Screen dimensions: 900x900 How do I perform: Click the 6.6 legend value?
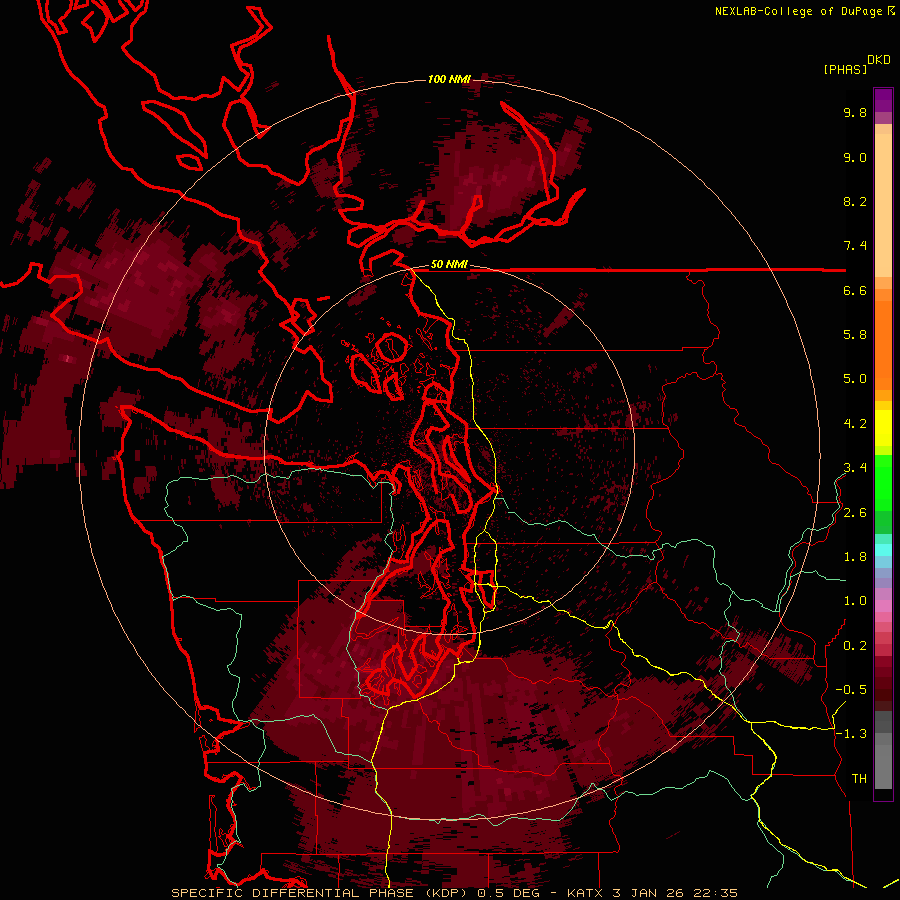855,290
